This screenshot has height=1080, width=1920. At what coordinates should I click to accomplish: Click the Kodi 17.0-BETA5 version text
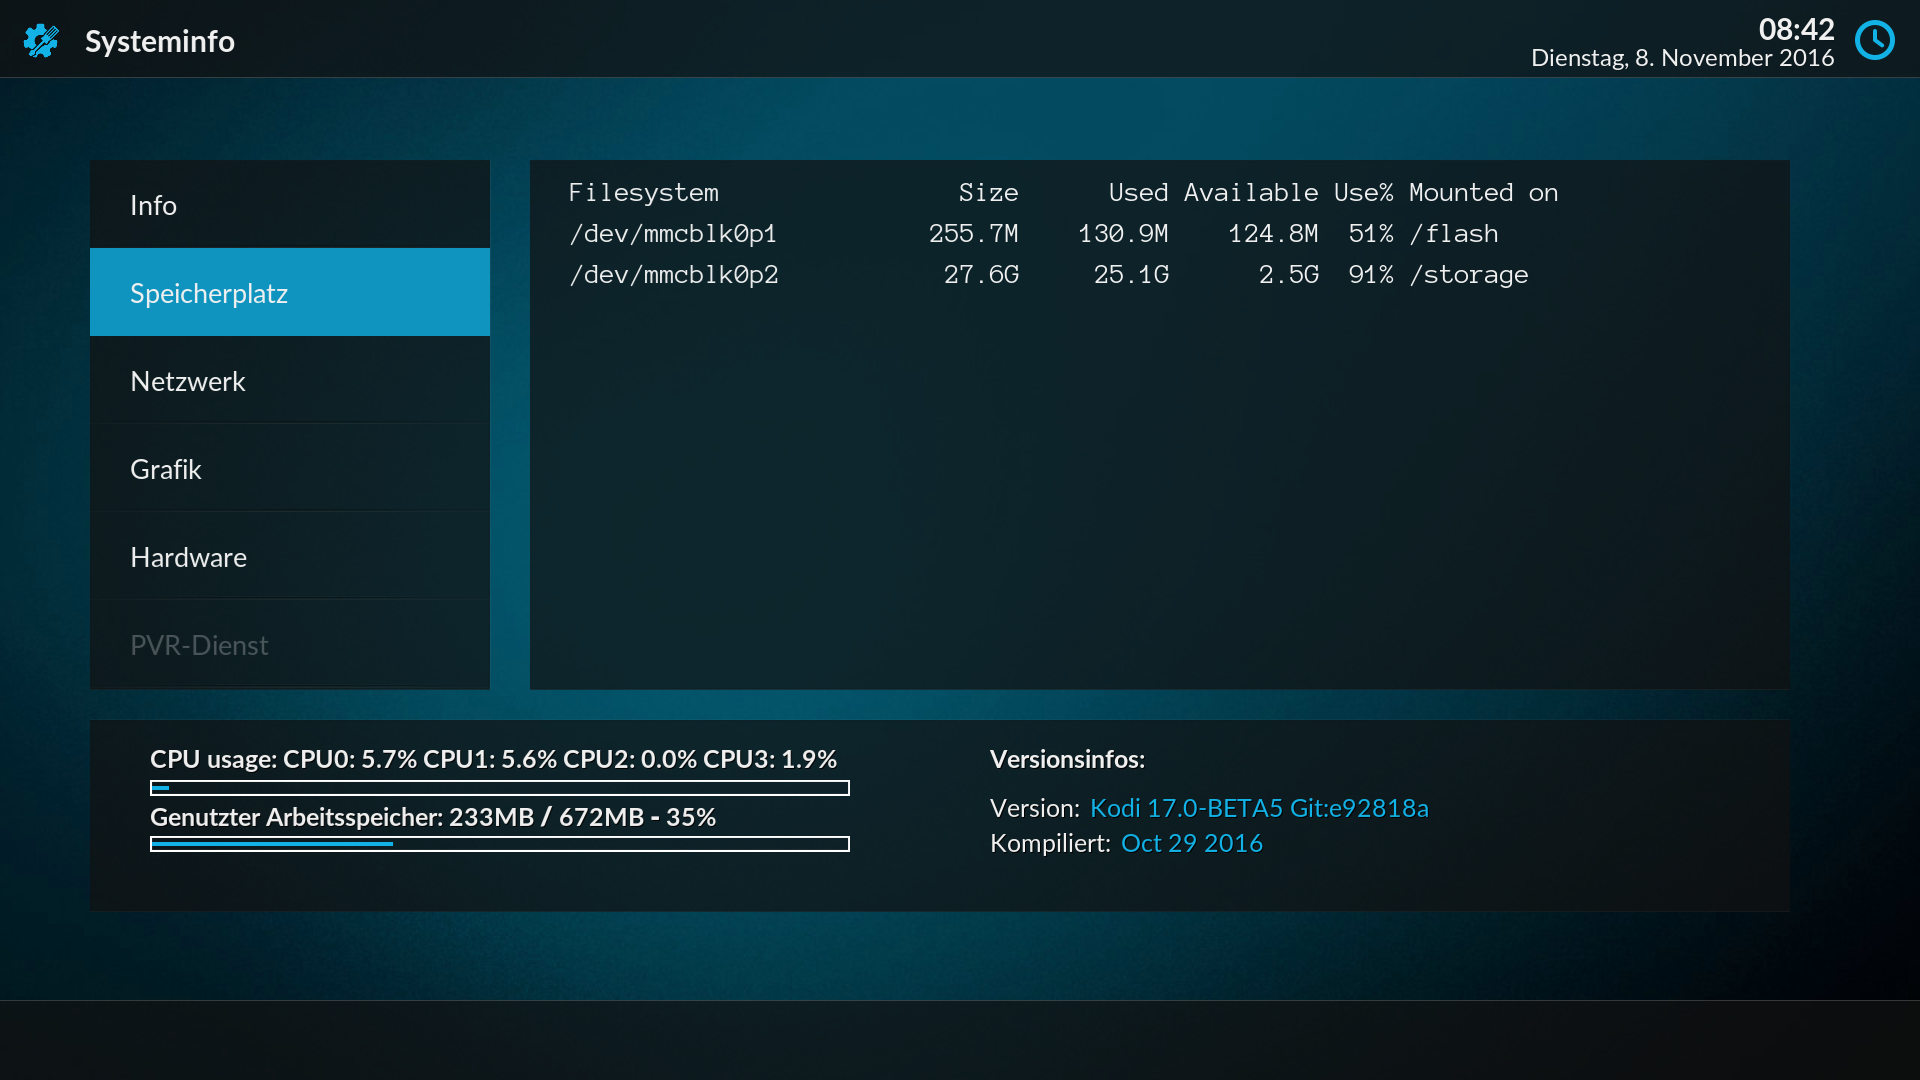pos(1258,808)
